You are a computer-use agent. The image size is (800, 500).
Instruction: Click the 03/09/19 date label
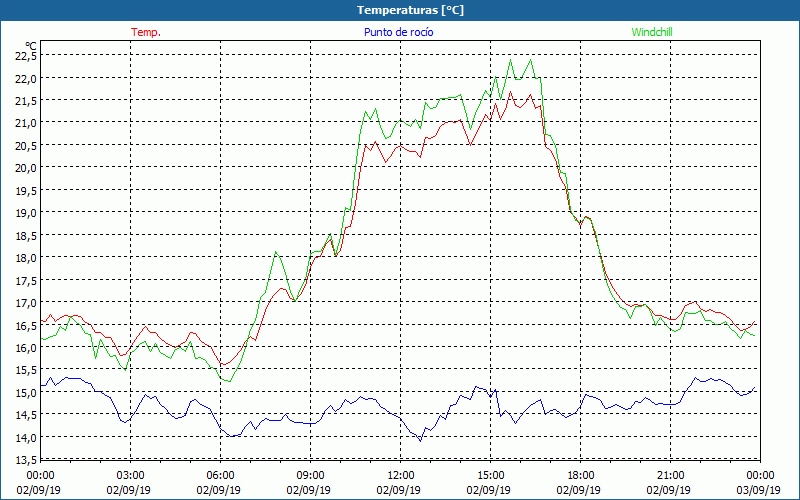tap(759, 490)
